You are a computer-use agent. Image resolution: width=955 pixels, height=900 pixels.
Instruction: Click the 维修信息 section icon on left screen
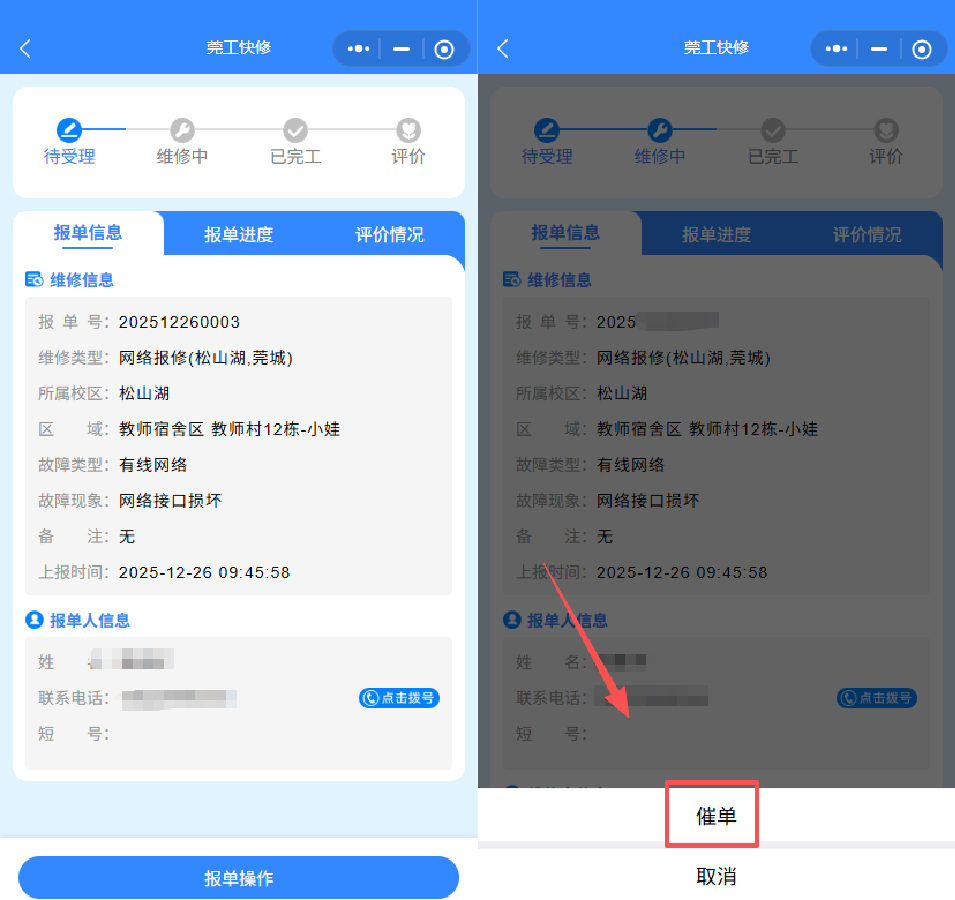point(34,280)
